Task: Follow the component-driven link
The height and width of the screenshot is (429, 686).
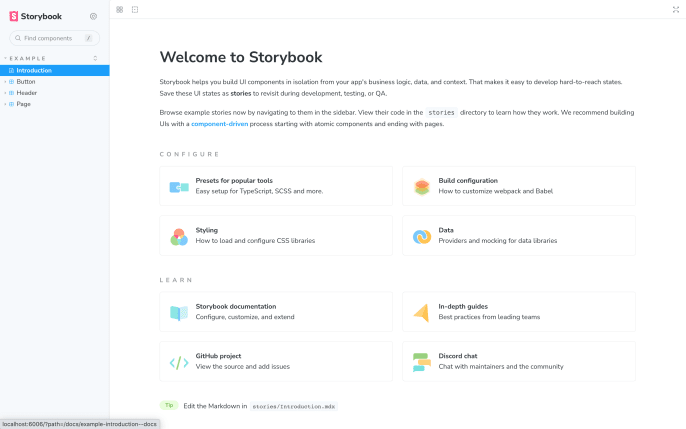Action: tap(219, 124)
